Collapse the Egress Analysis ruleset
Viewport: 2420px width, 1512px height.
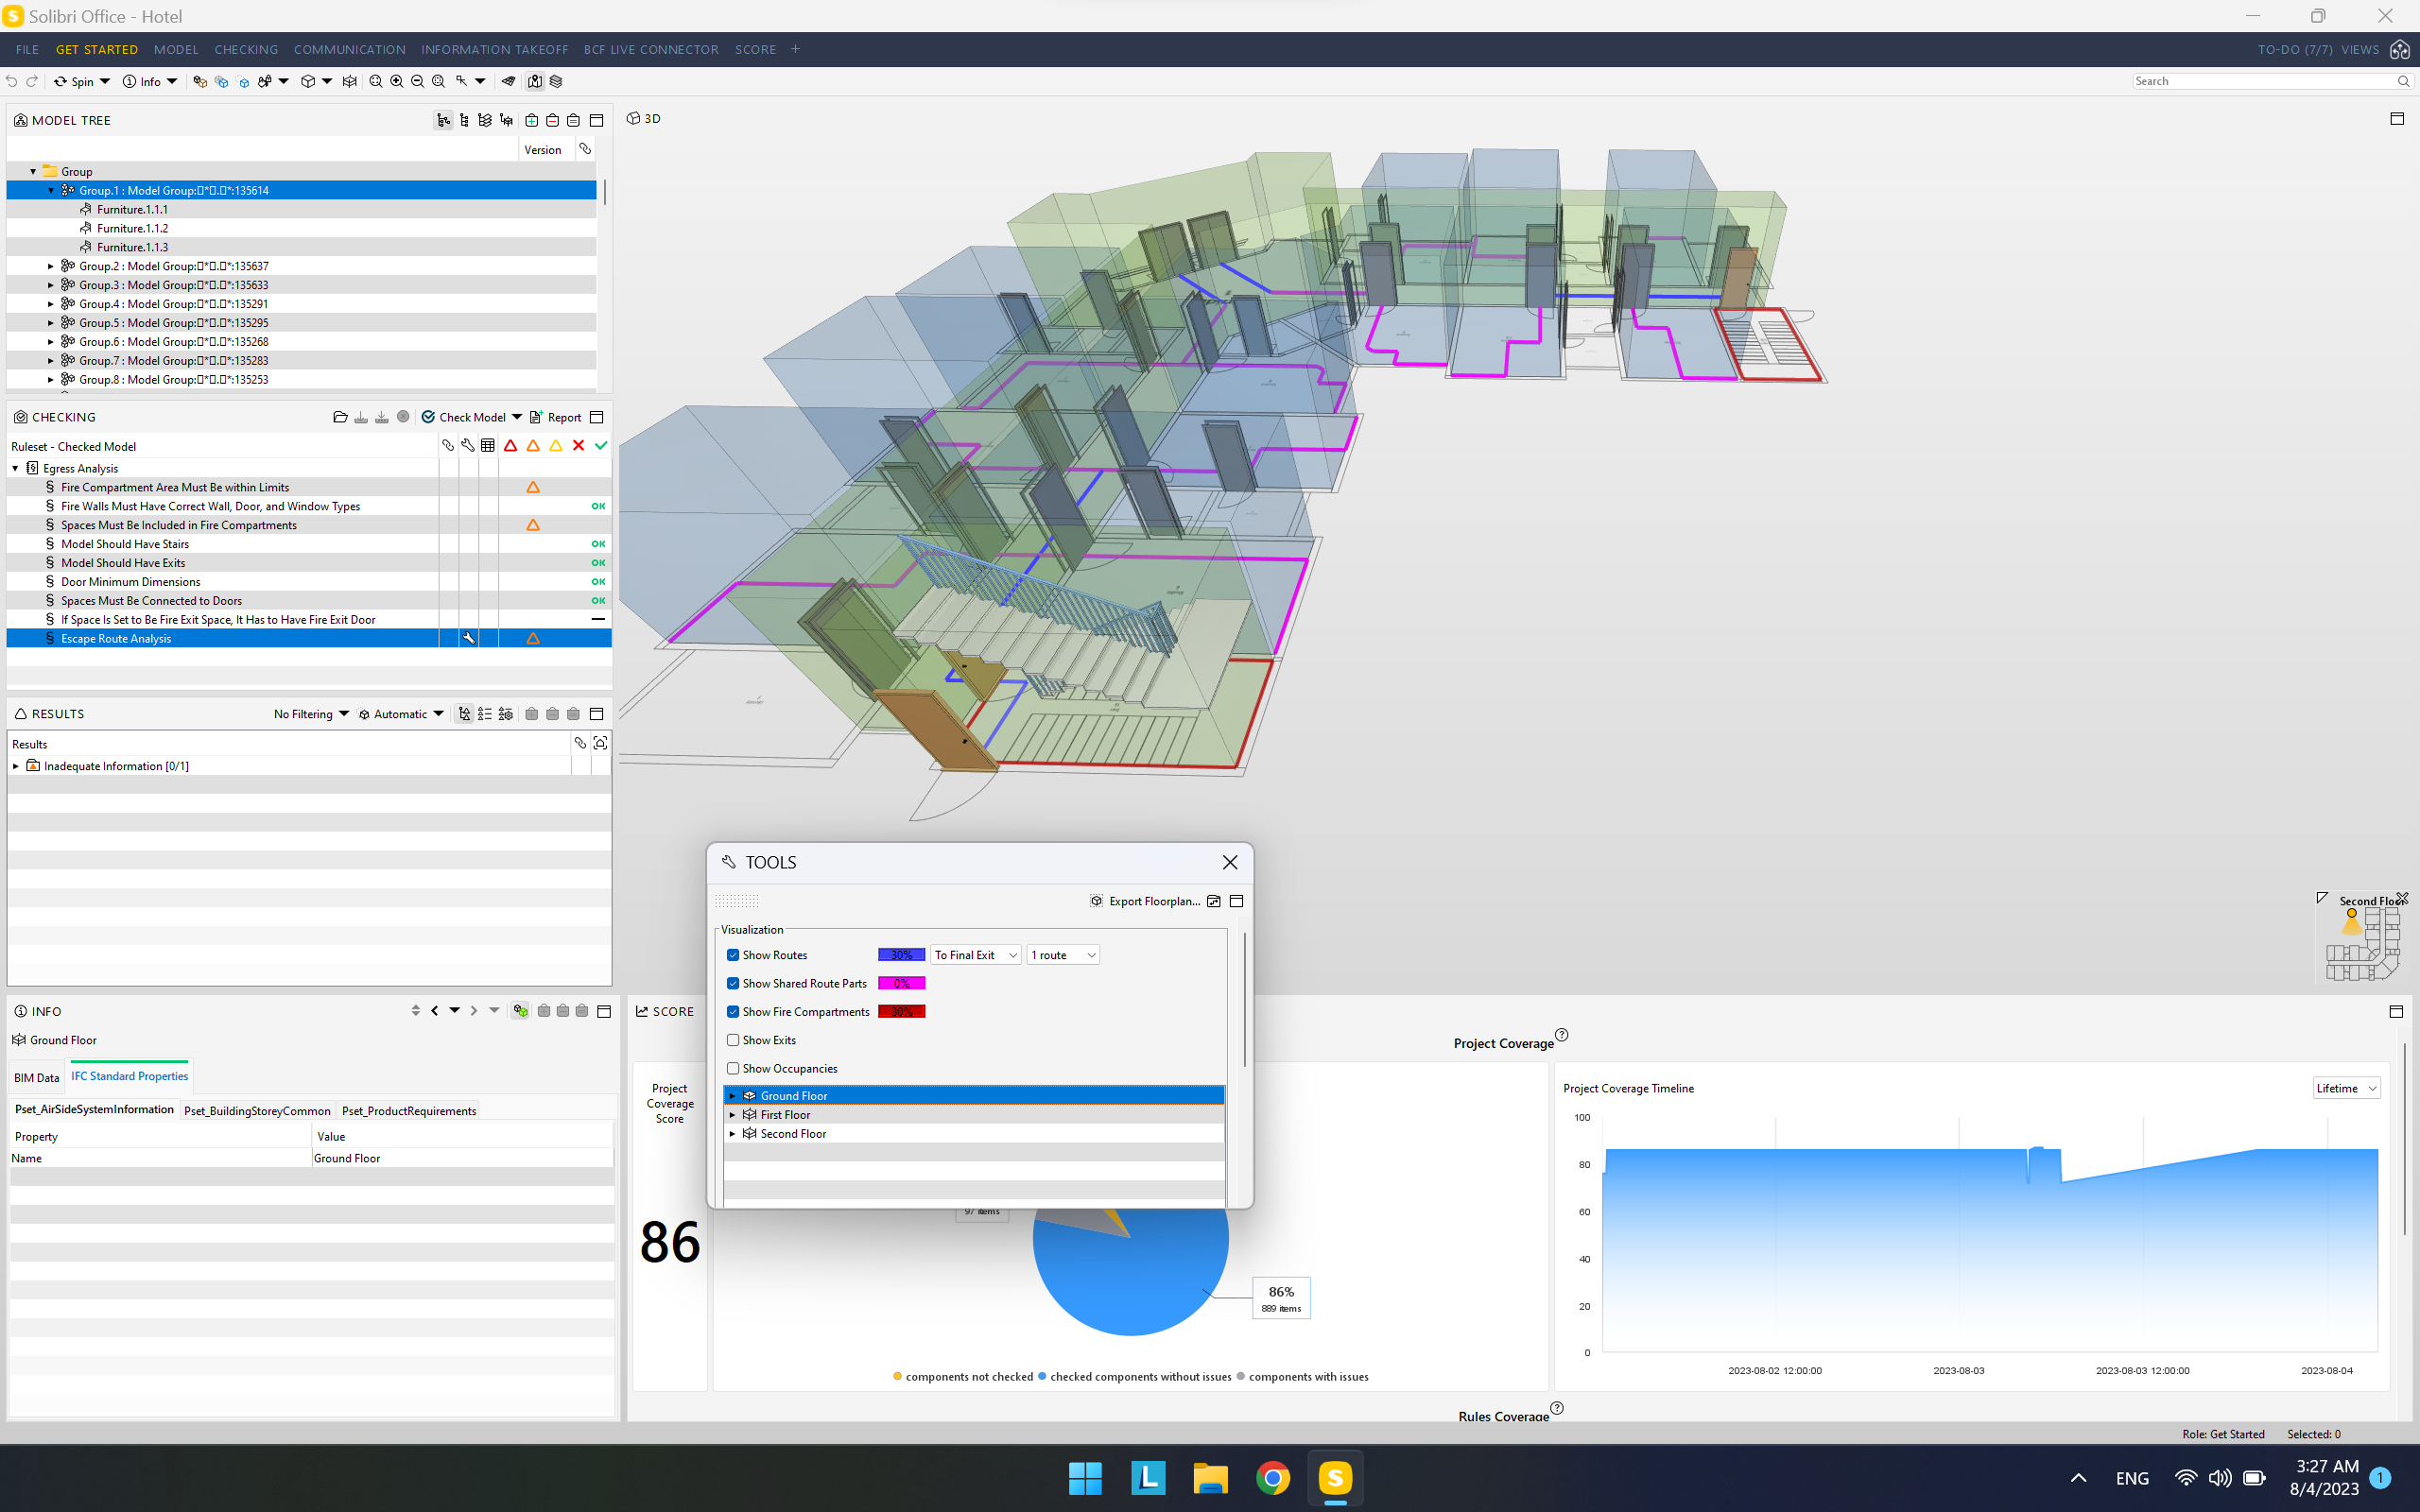point(16,468)
